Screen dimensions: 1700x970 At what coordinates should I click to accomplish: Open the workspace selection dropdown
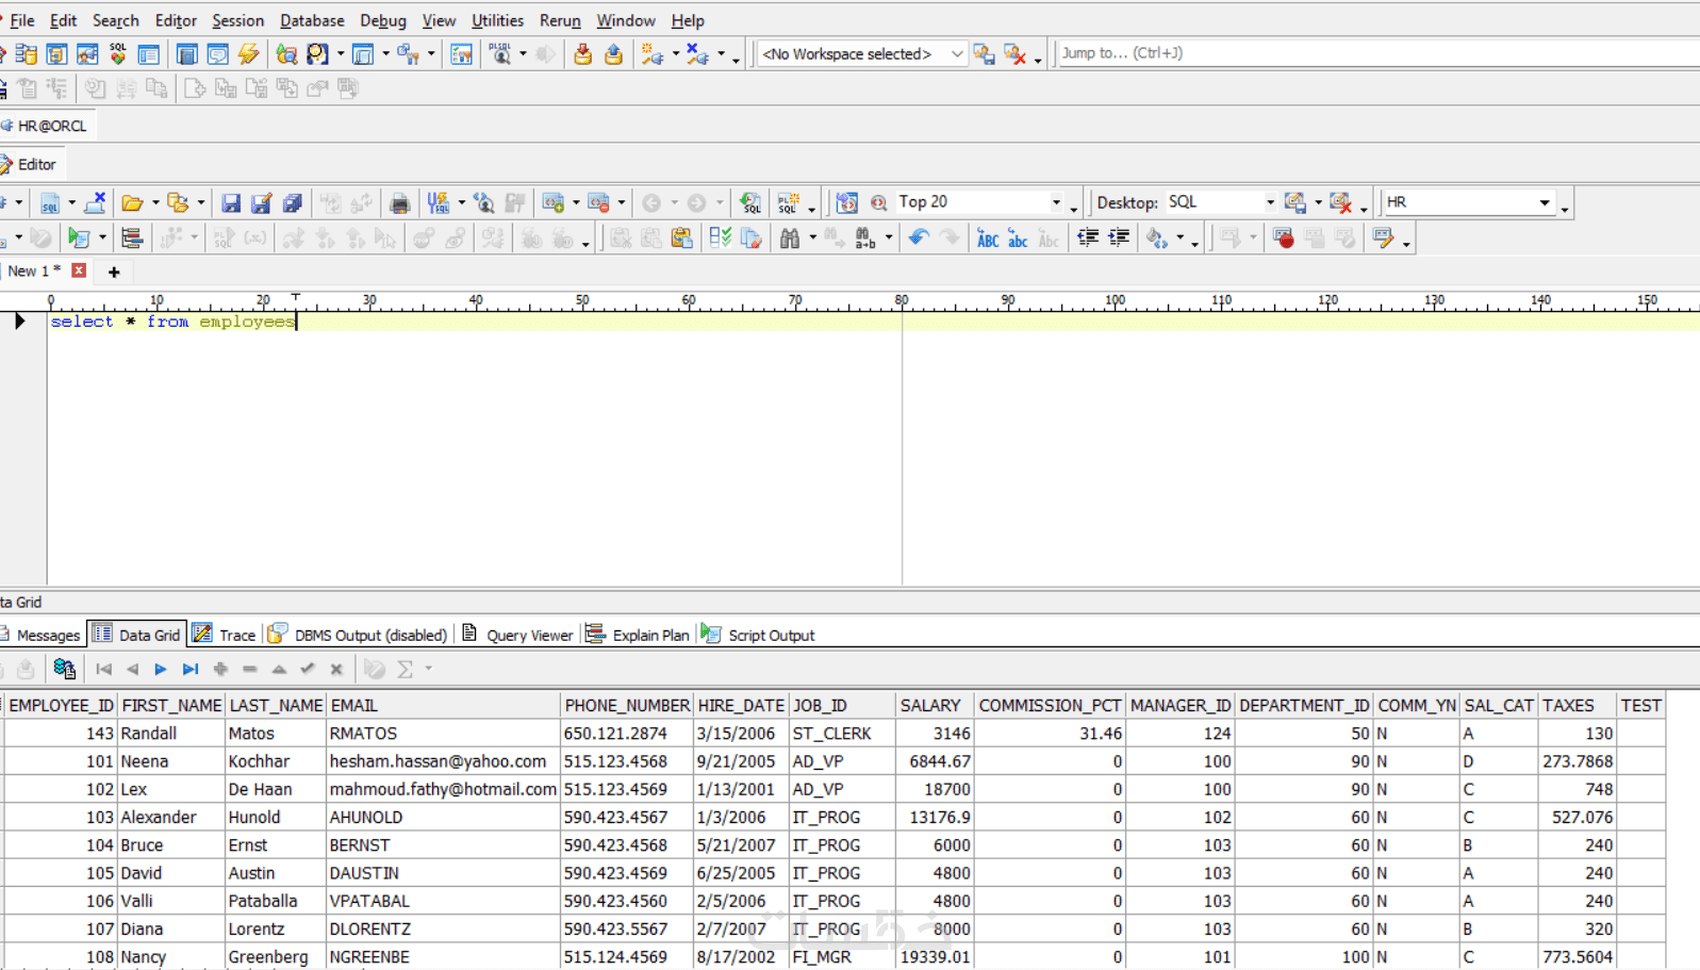(956, 54)
